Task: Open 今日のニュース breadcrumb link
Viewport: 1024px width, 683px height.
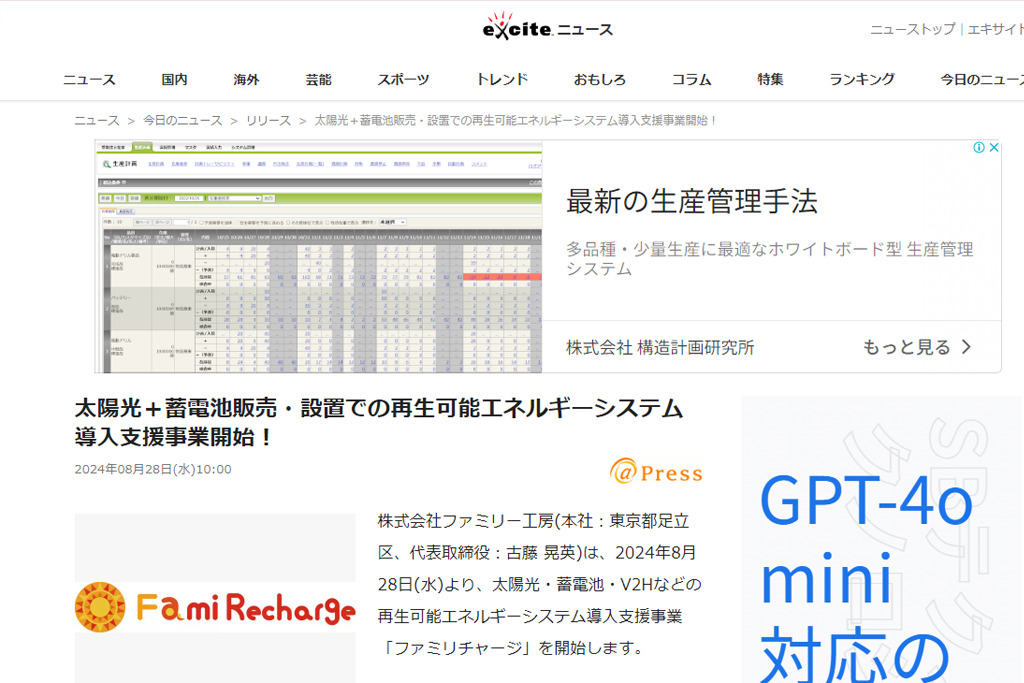Action: [183, 121]
